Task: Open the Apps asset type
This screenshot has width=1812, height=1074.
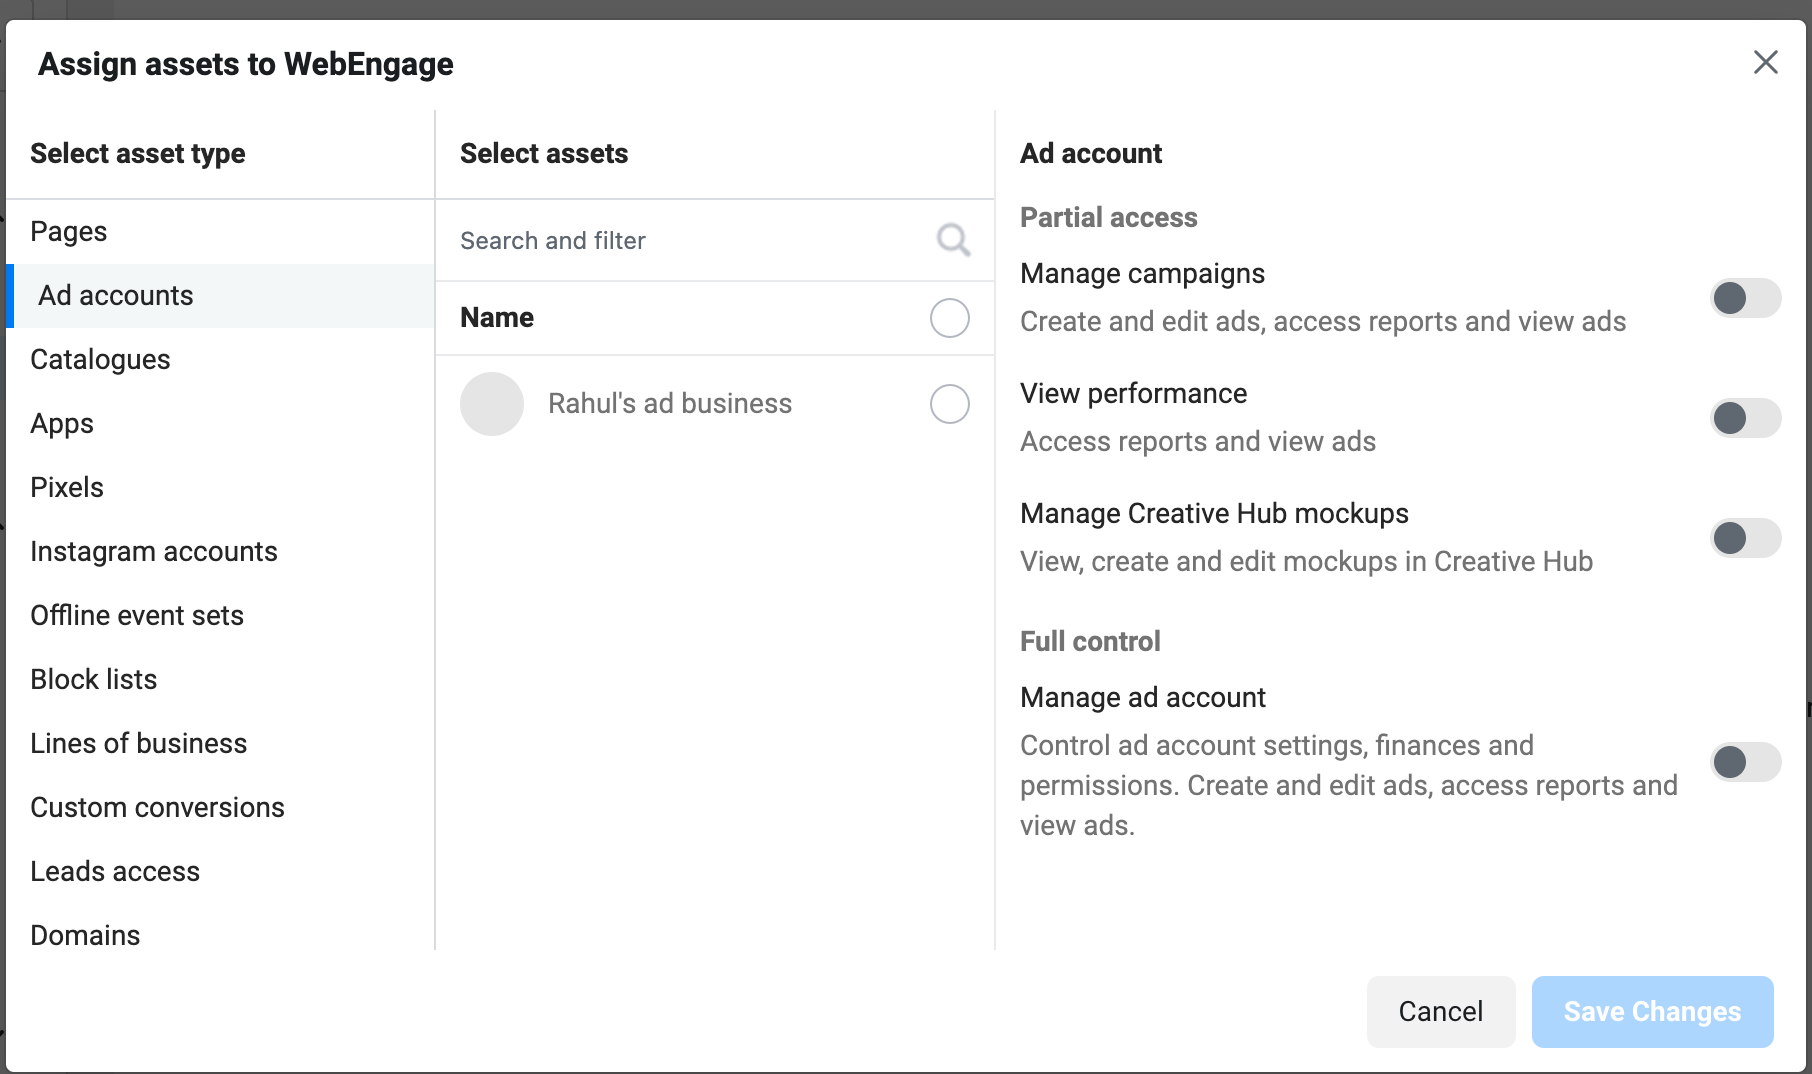Action: coord(62,424)
